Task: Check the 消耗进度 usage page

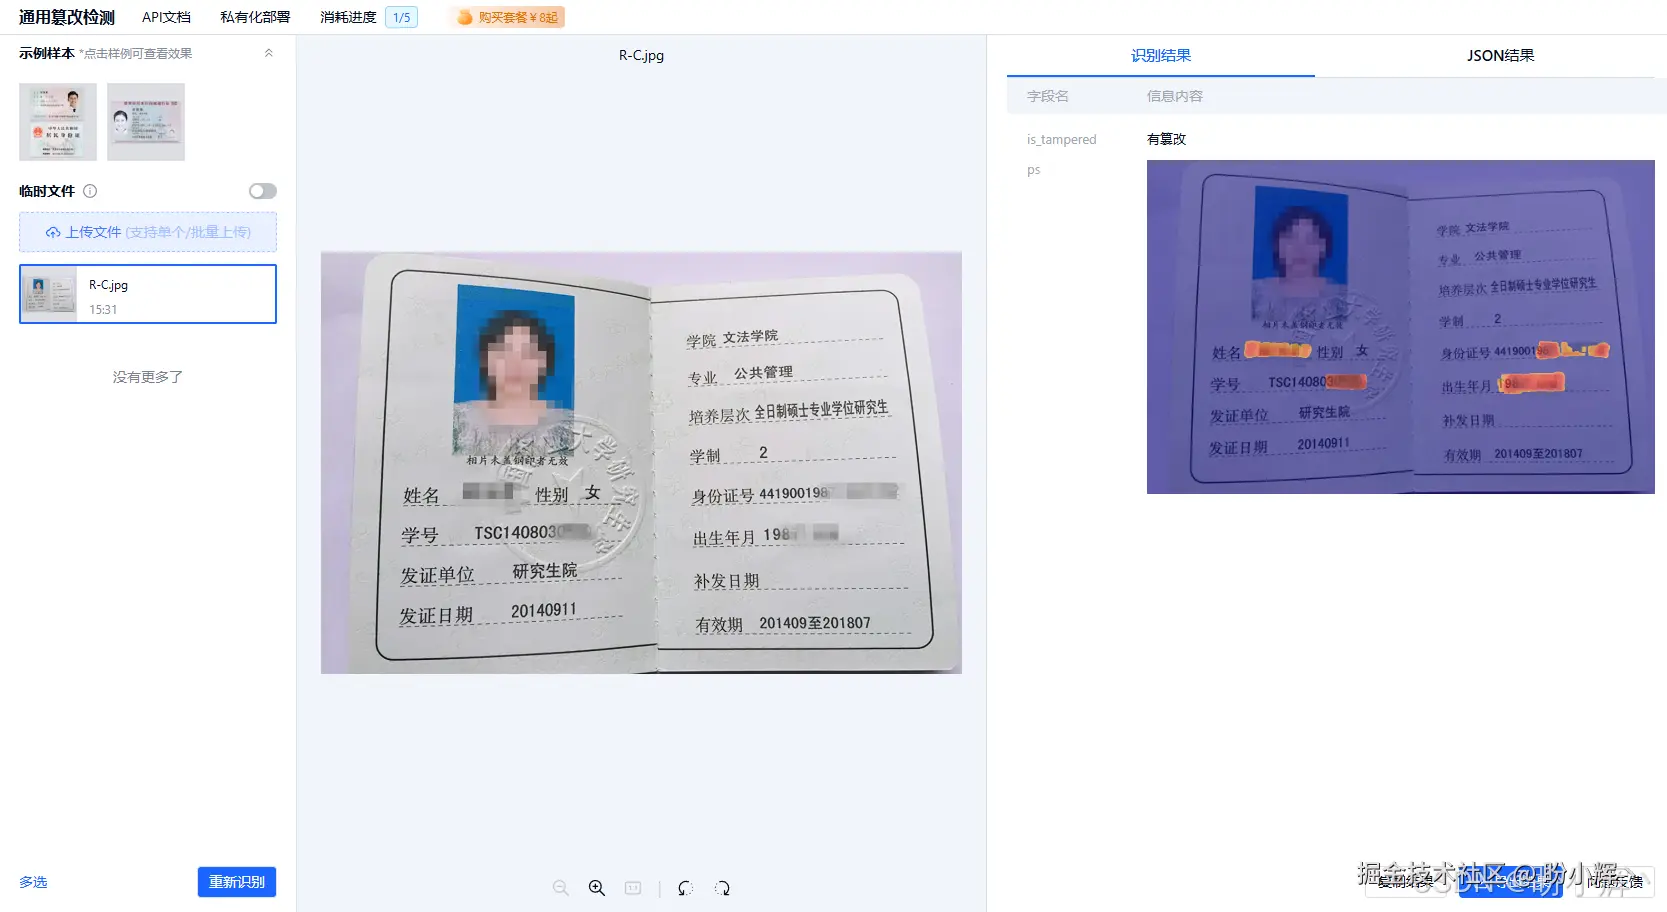Action: (346, 17)
